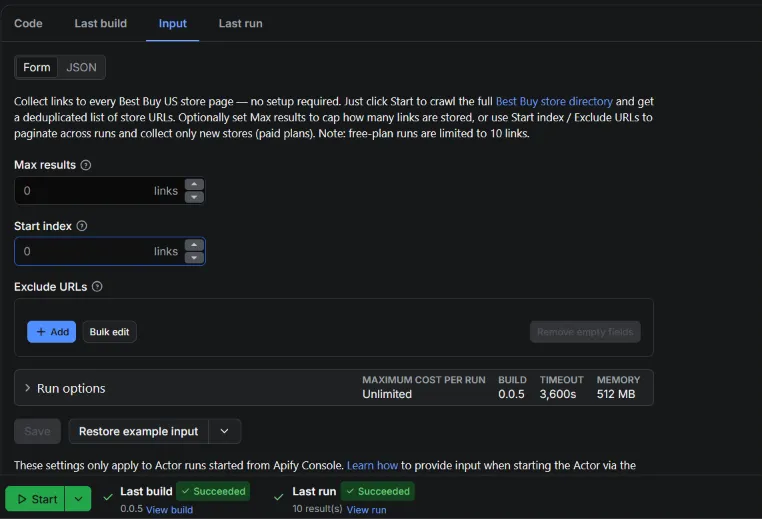763x519 pixels.
Task: Click the Last build Succeeded badge
Action: tap(214, 491)
